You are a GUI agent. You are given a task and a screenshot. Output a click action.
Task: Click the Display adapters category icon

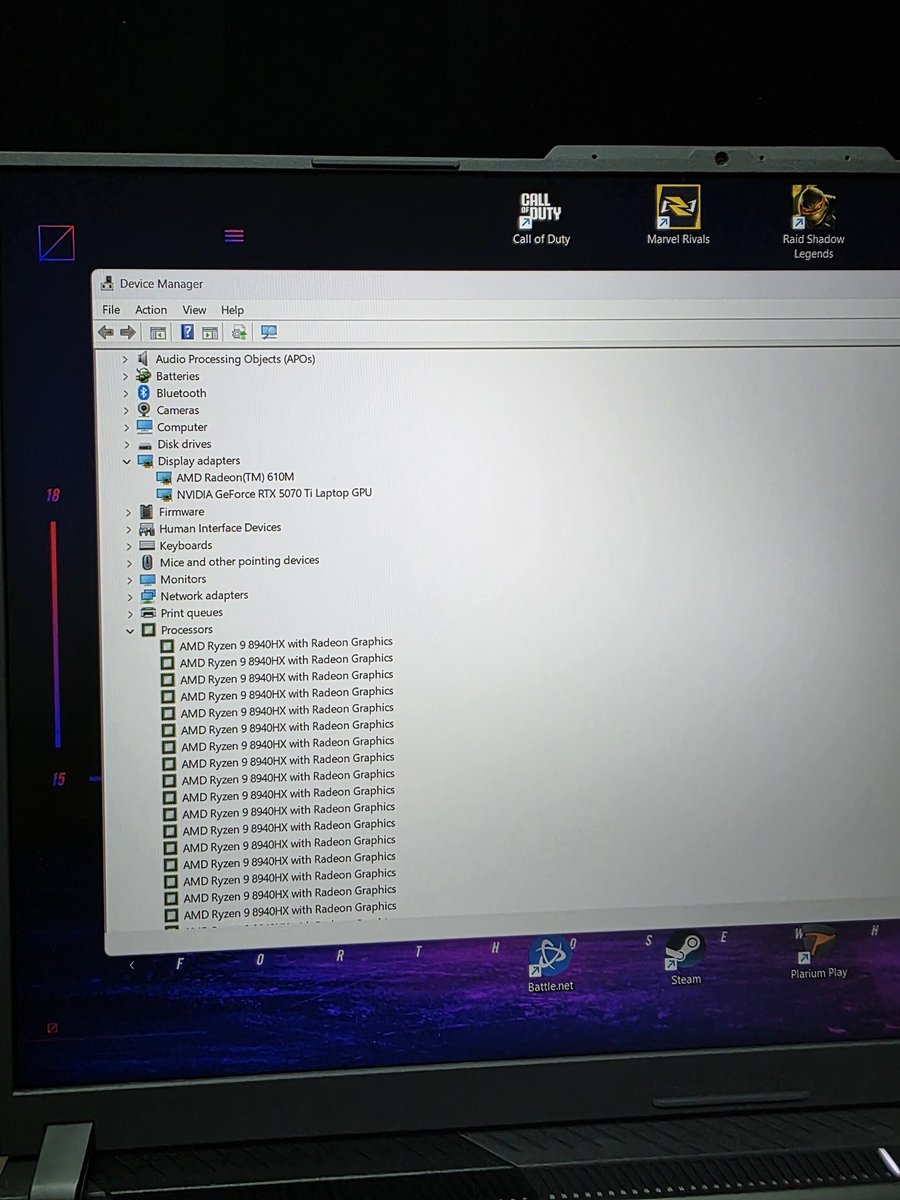pos(146,461)
